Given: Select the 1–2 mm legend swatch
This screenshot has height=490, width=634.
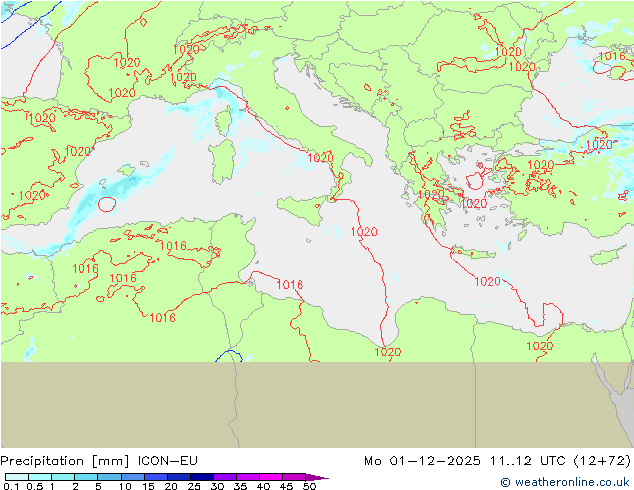Looking at the screenshot, I should pos(63,477).
